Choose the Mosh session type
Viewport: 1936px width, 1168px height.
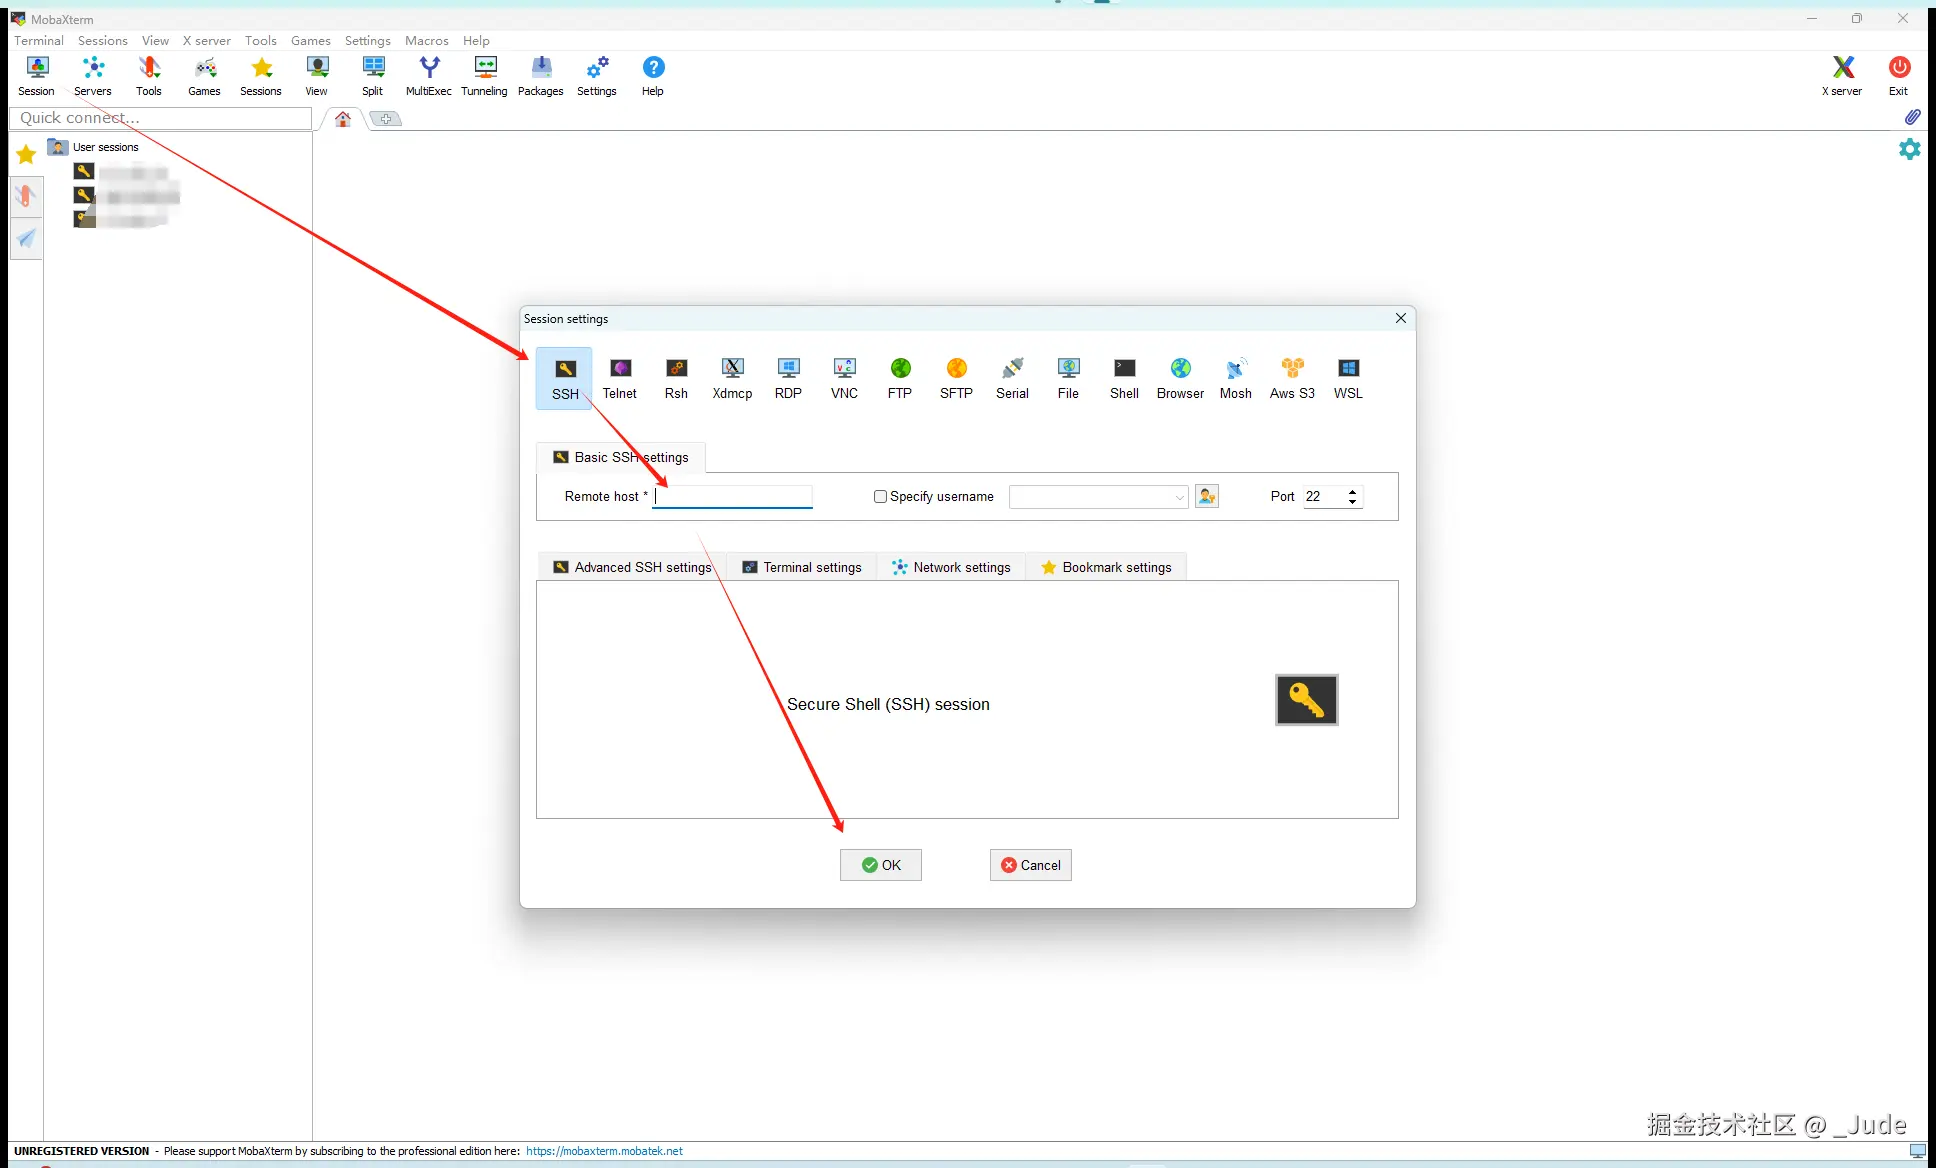[1235, 378]
